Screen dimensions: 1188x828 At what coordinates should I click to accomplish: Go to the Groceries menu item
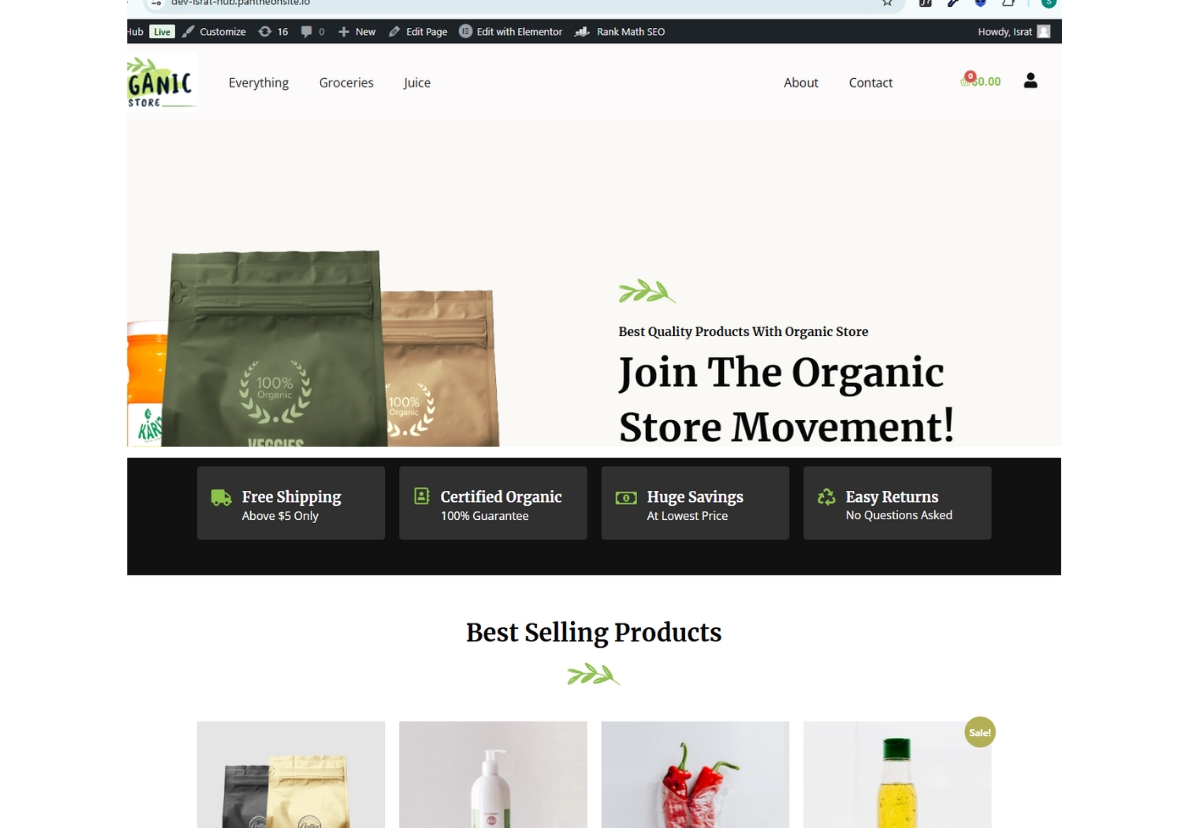(346, 83)
